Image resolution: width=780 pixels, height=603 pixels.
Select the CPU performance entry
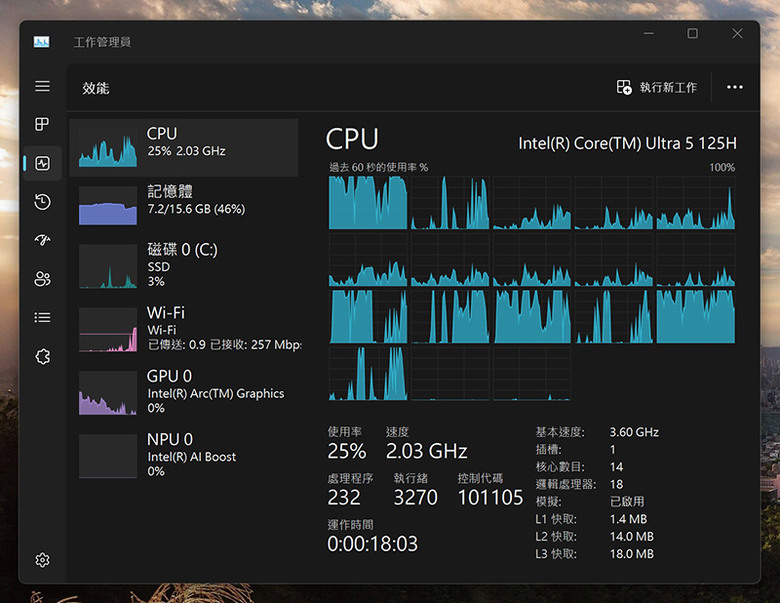click(184, 147)
